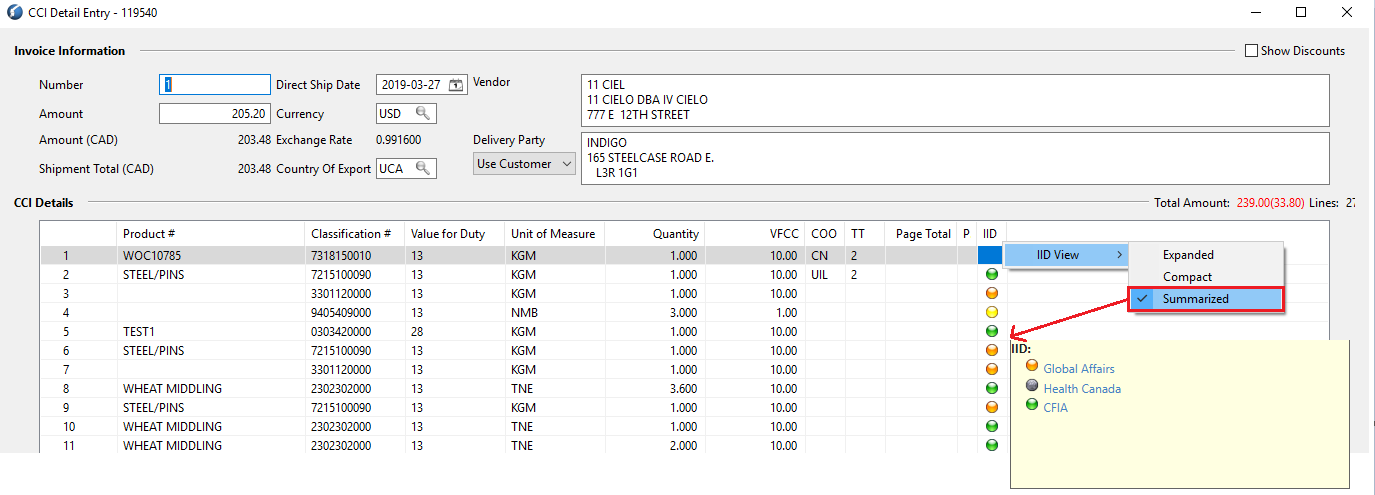Image resolution: width=1375 pixels, height=495 pixels.
Task: Expand the IID View submenu
Action: click(1067, 255)
